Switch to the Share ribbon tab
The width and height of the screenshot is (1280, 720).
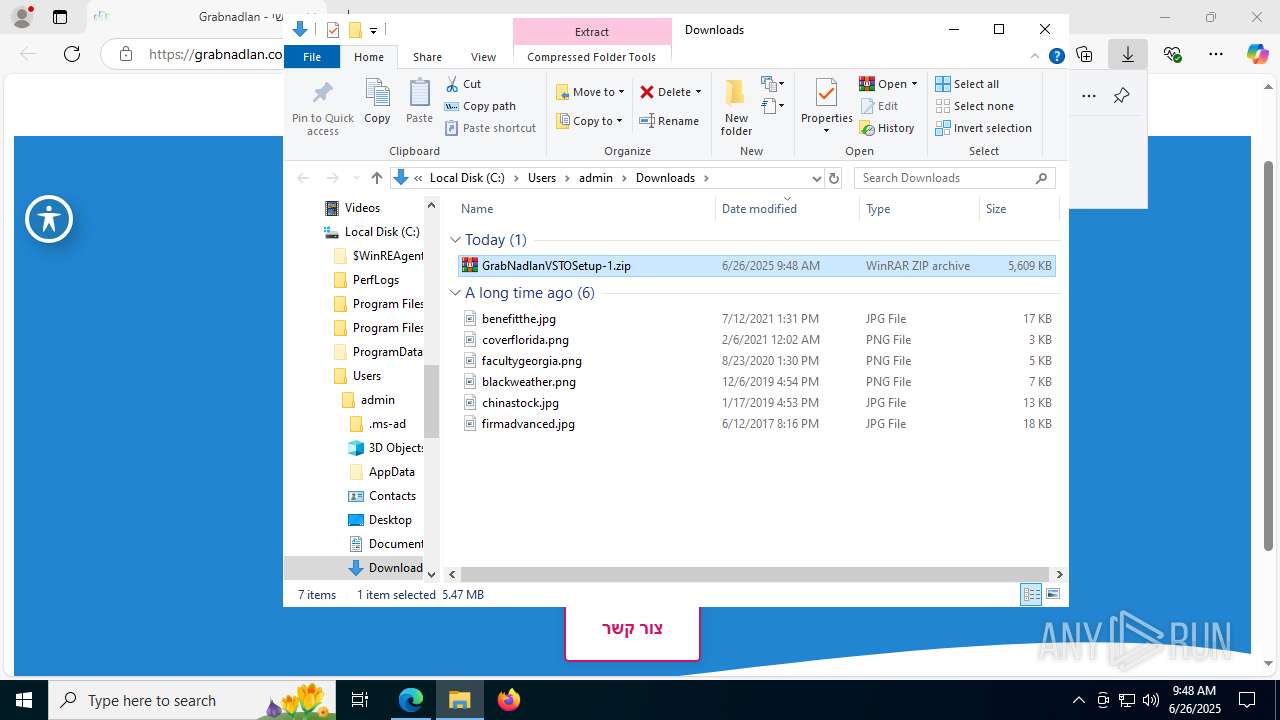click(x=427, y=57)
